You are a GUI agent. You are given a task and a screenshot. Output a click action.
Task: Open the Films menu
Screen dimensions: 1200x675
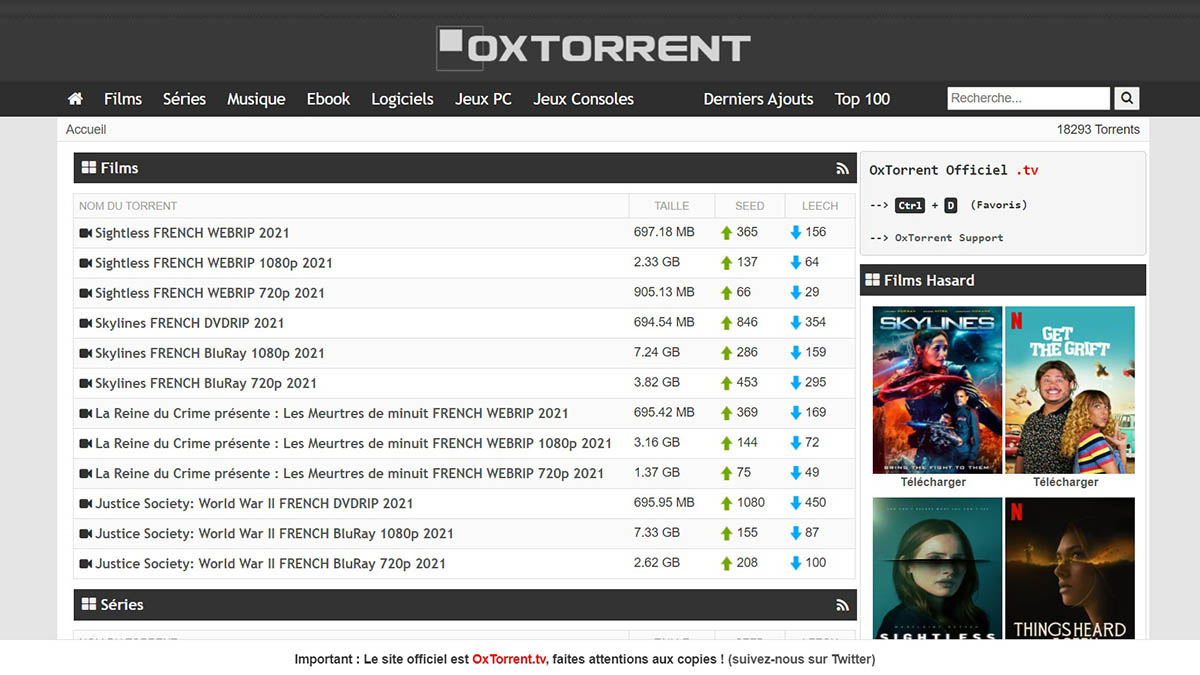[x=123, y=99]
